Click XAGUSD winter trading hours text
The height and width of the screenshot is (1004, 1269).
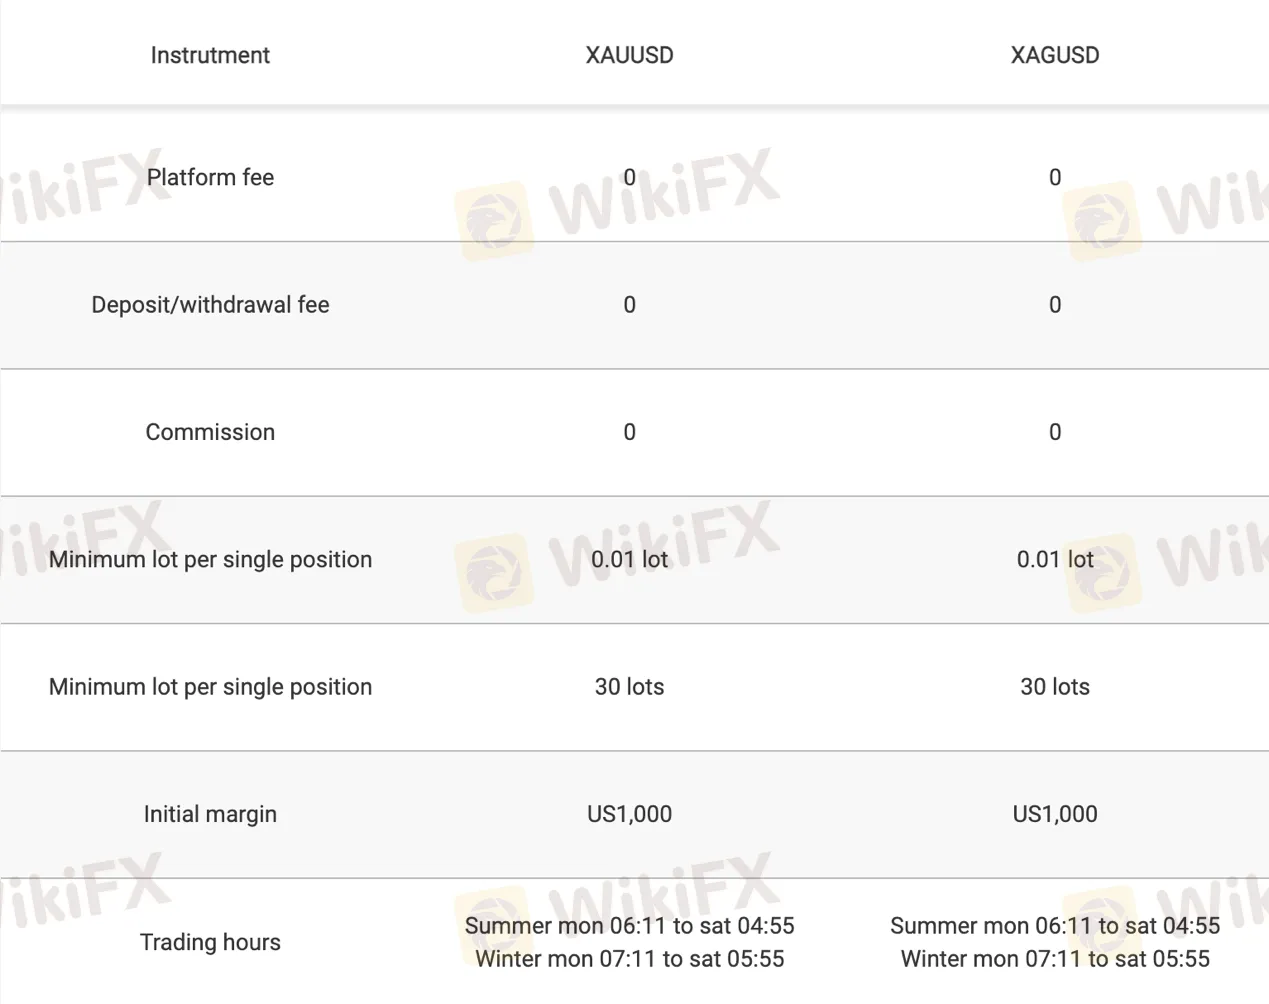1054,959
